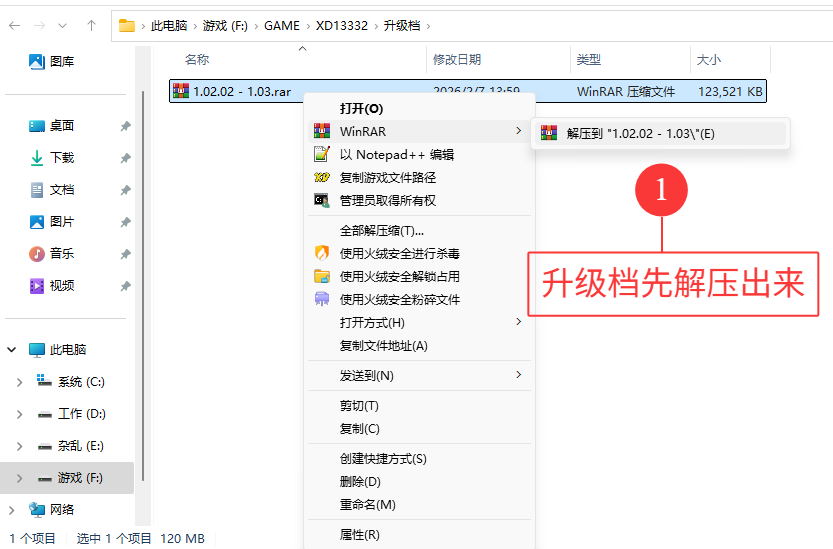Collapse the 此电脑 tree node
833x549 pixels.
tap(12, 350)
